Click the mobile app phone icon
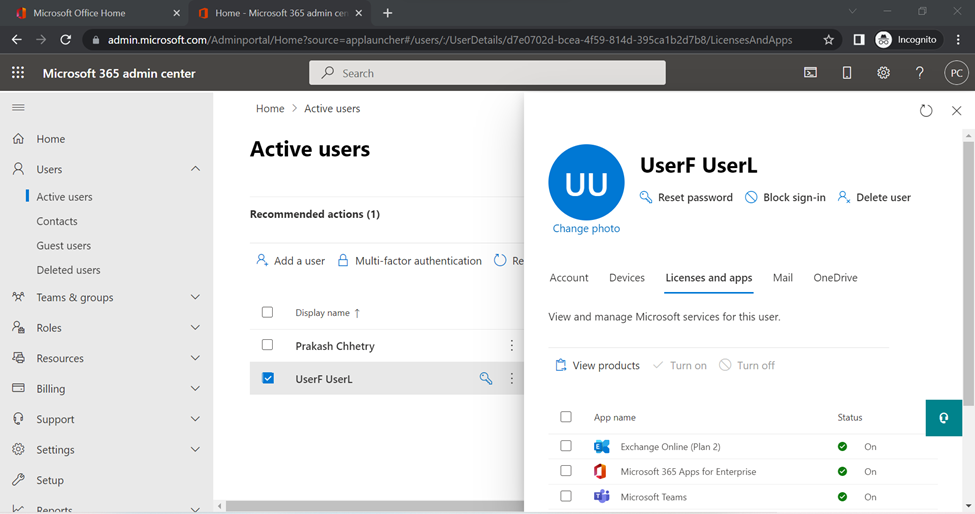 [847, 73]
